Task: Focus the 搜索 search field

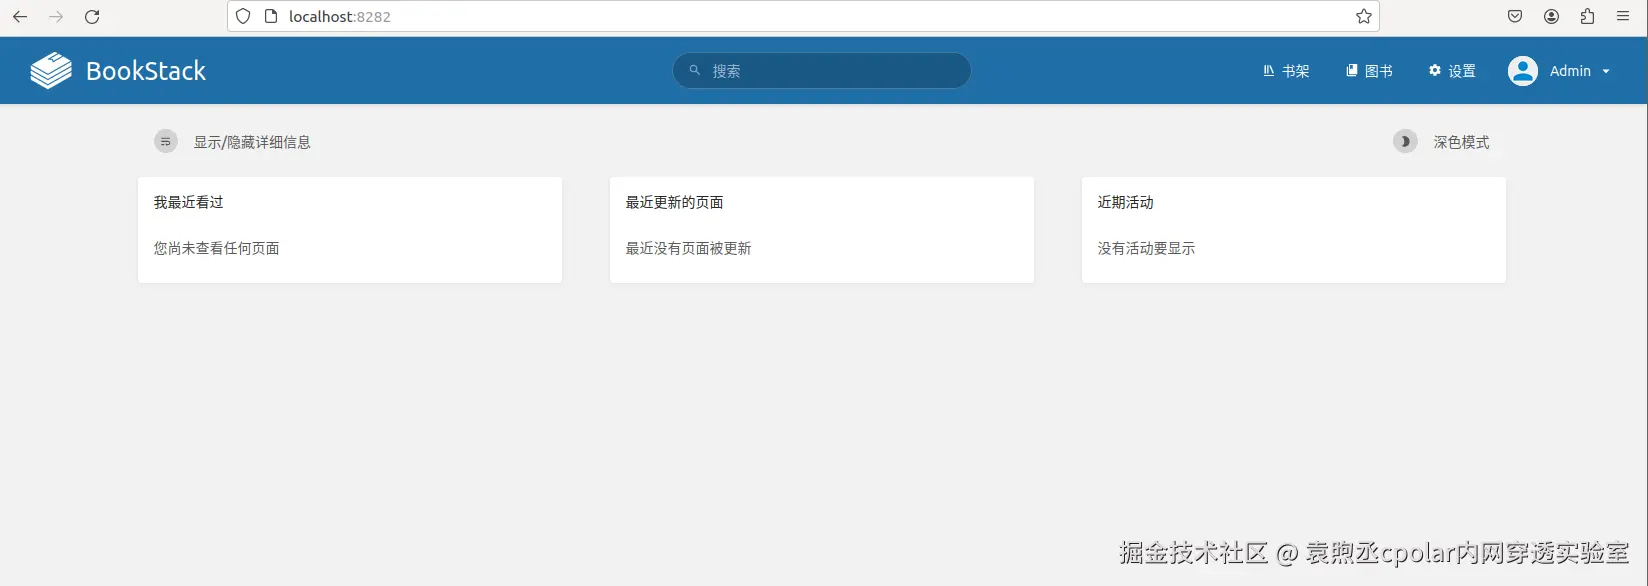Action: point(822,71)
